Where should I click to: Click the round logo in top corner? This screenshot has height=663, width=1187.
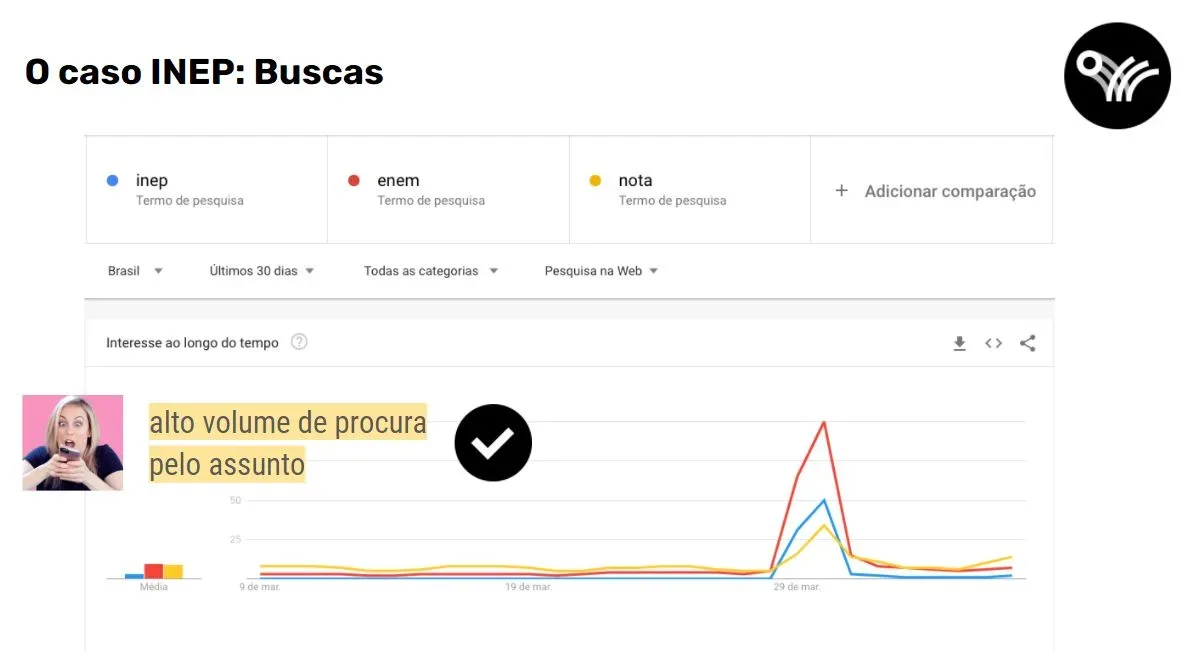pyautogui.click(x=1117, y=76)
